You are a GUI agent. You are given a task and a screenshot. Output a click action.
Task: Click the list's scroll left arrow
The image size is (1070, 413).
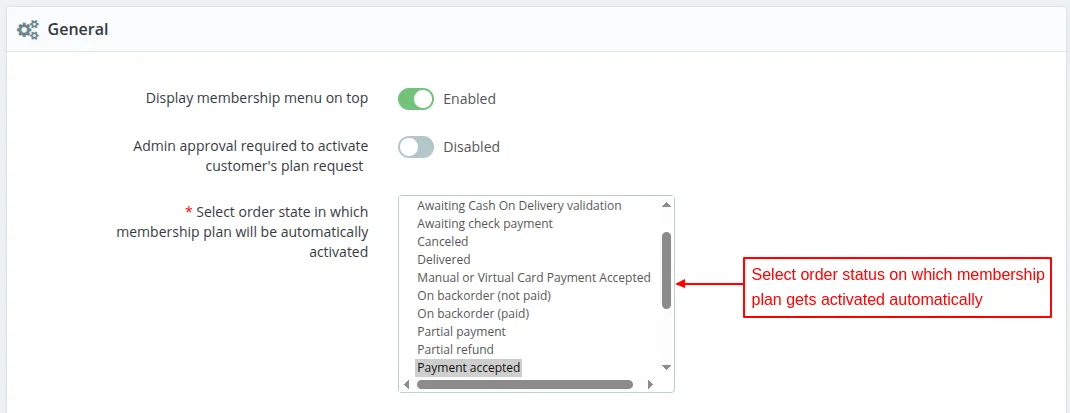point(407,384)
